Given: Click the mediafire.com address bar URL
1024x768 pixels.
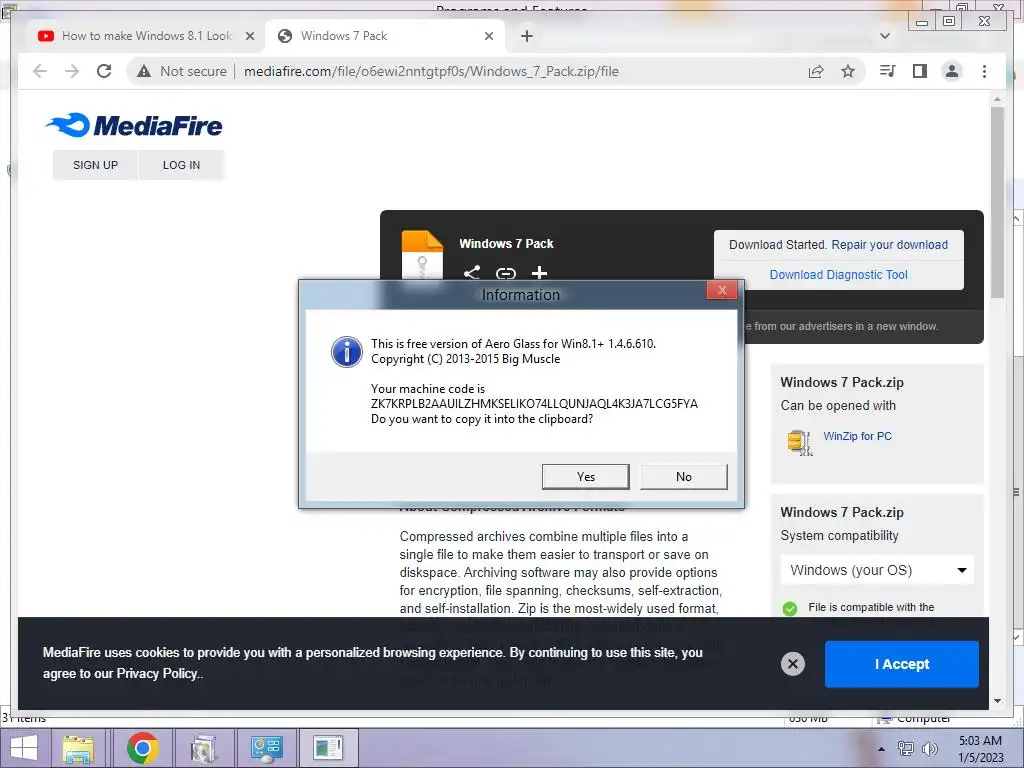Looking at the screenshot, I should click(x=431, y=71).
